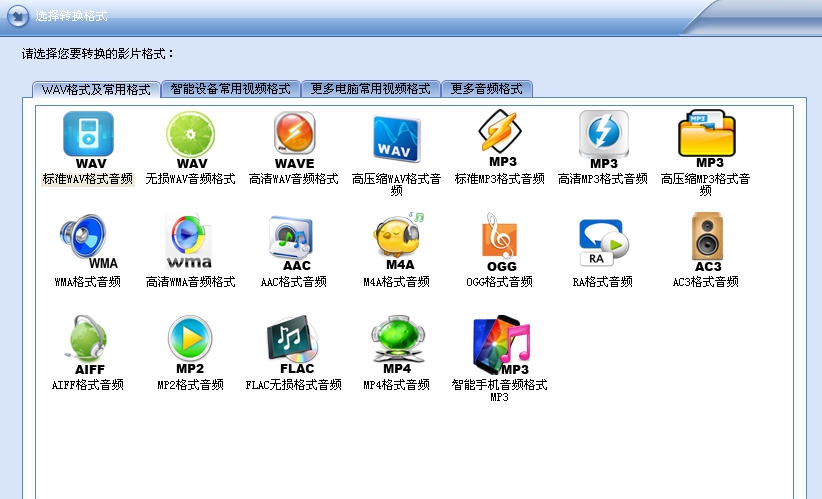Click the 标准MP3格式音频 label
822x499 pixels.
(x=500, y=179)
